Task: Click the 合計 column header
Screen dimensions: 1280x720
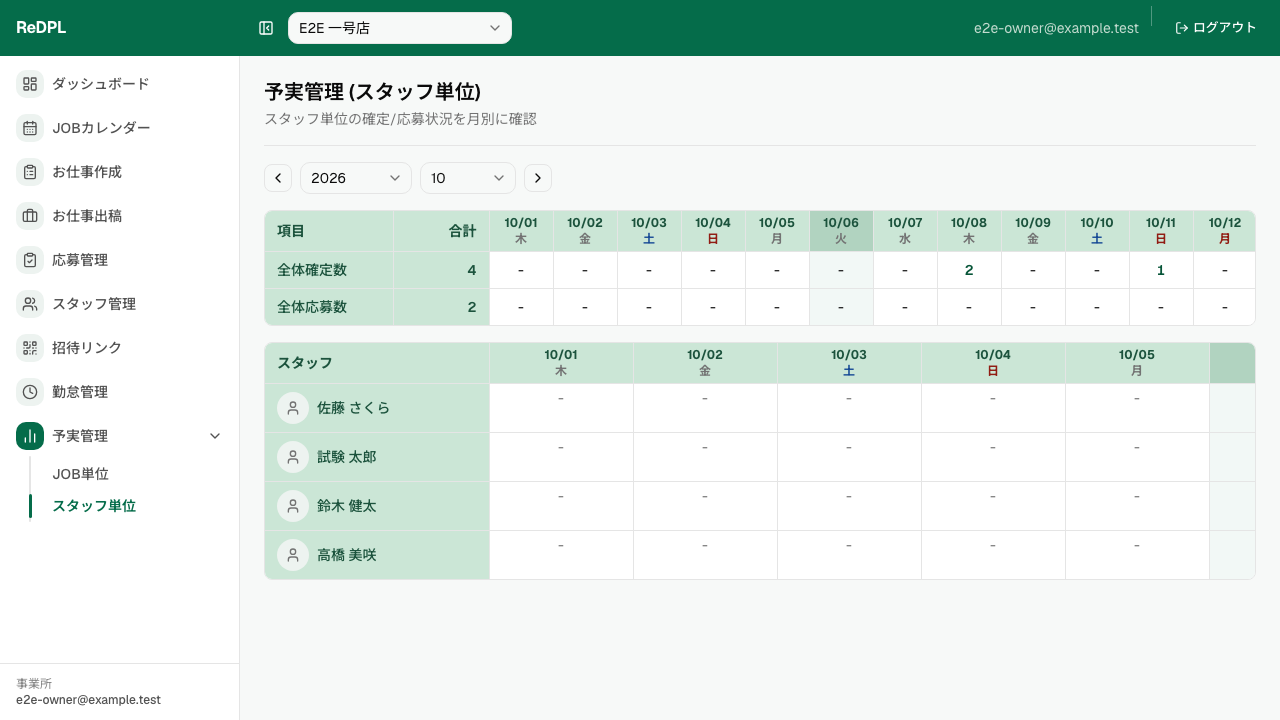Action: [441, 231]
